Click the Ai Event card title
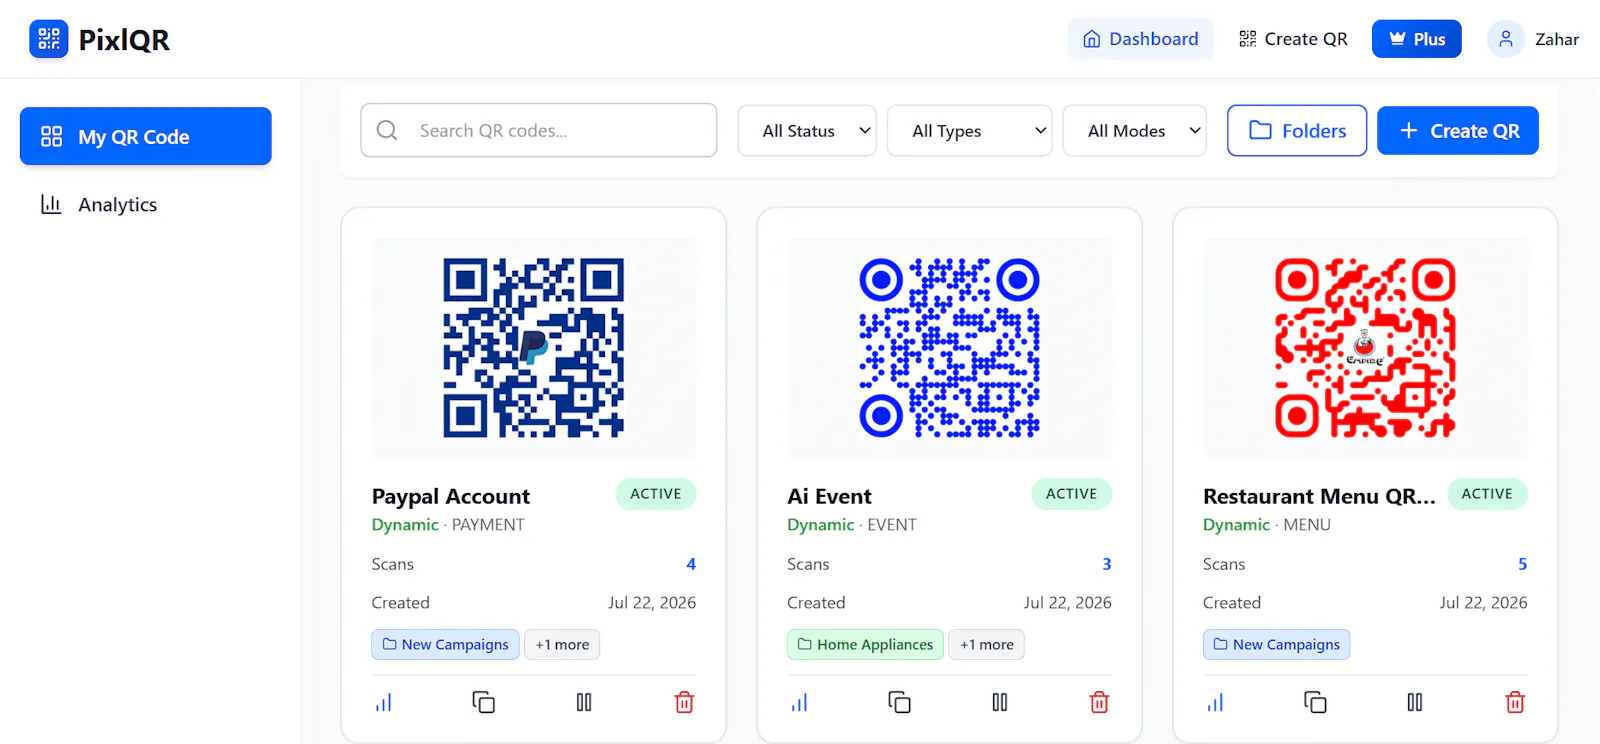The width and height of the screenshot is (1600, 744). coord(829,496)
